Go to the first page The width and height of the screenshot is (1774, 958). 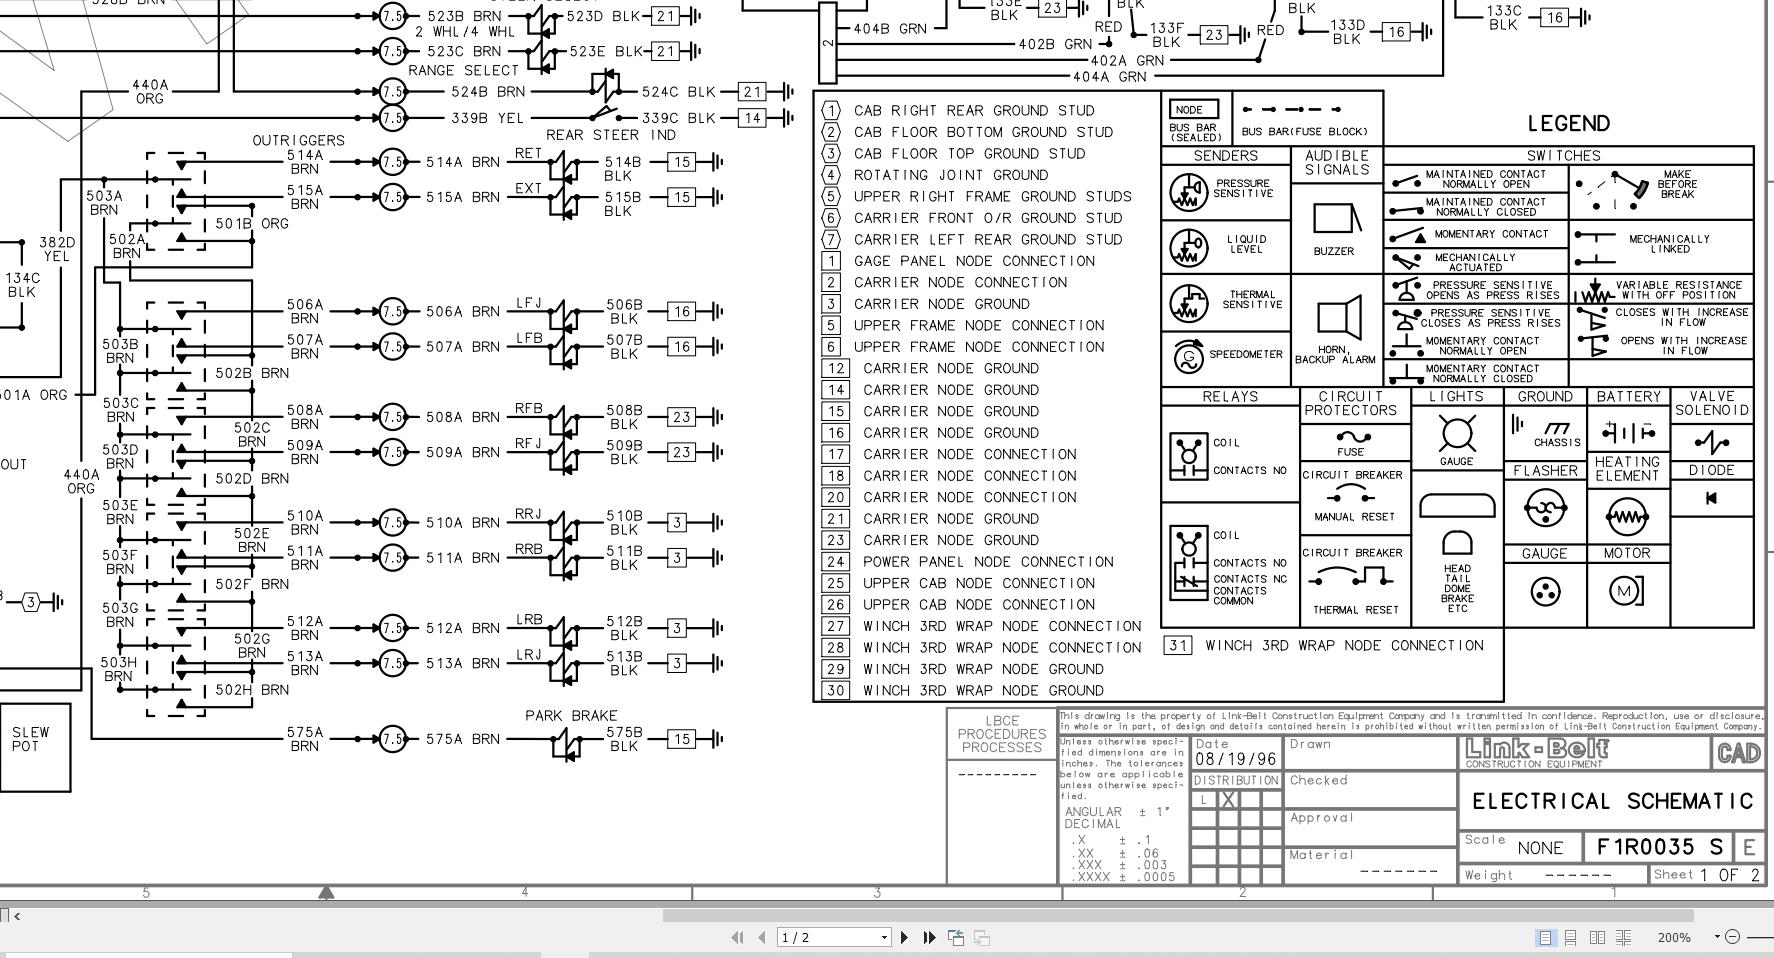[737, 938]
